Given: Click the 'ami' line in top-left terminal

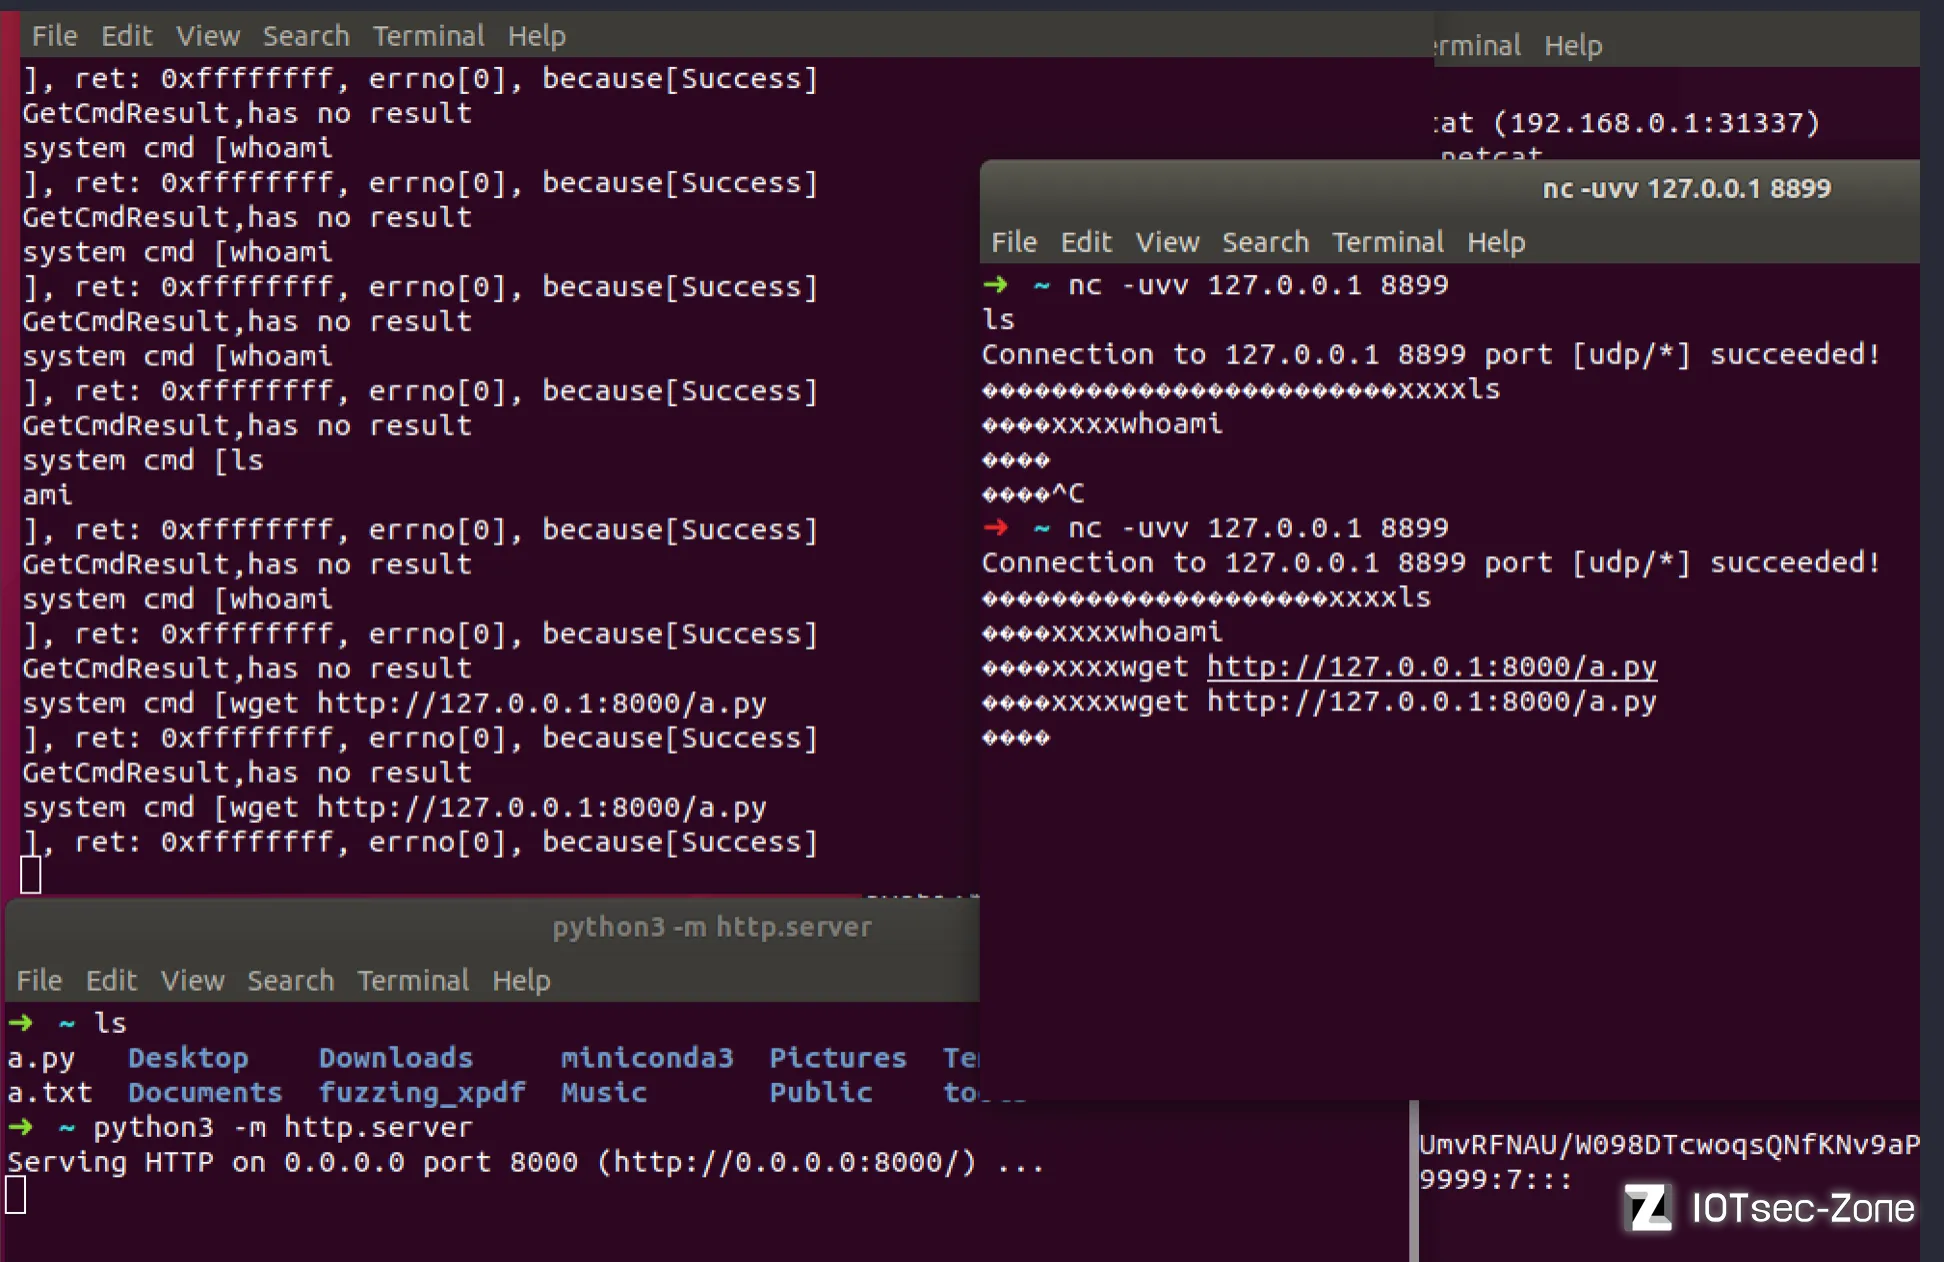Looking at the screenshot, I should coord(47,495).
